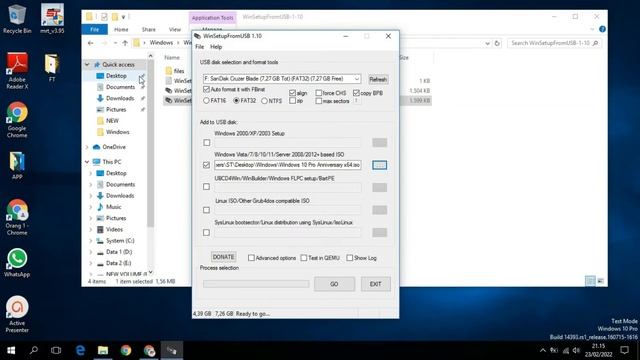The image size is (640, 360).
Task: Switch Explorer to details view icon
Action: point(590,281)
